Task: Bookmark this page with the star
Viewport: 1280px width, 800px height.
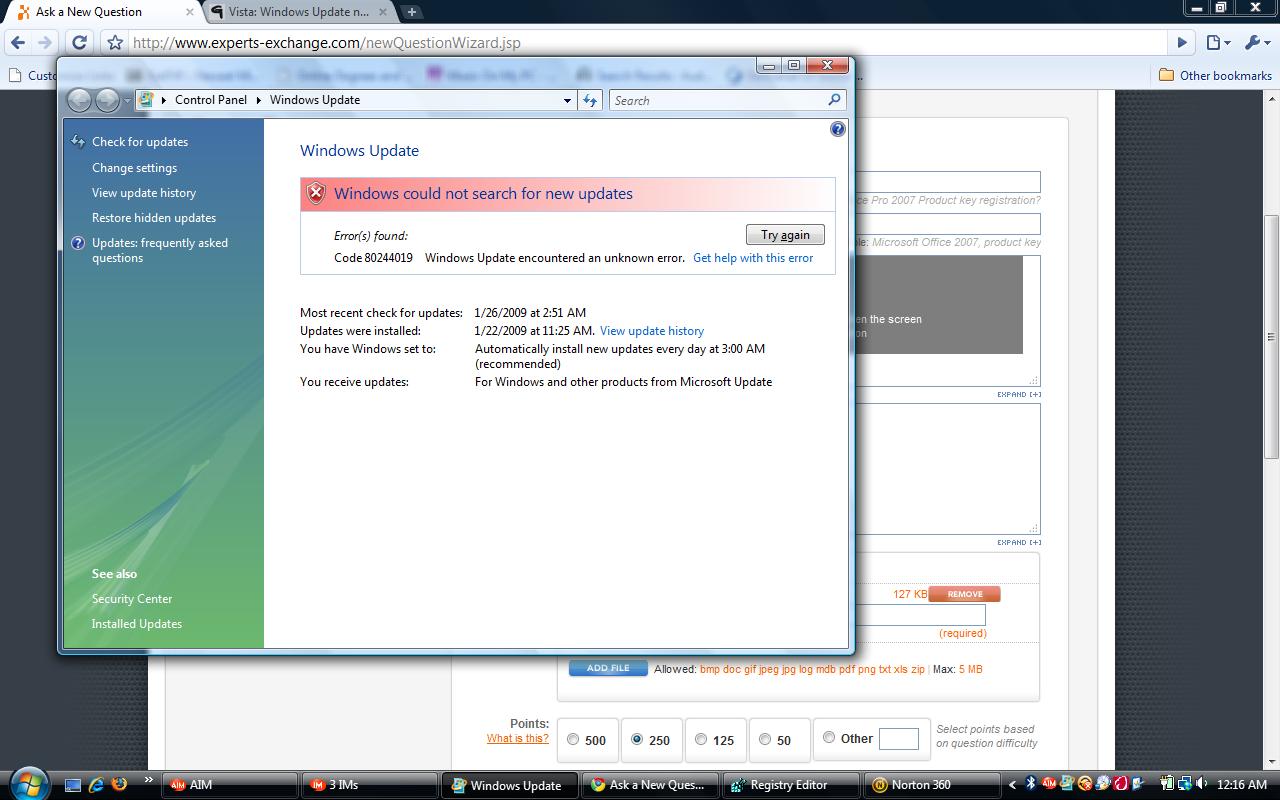Action: (x=115, y=43)
